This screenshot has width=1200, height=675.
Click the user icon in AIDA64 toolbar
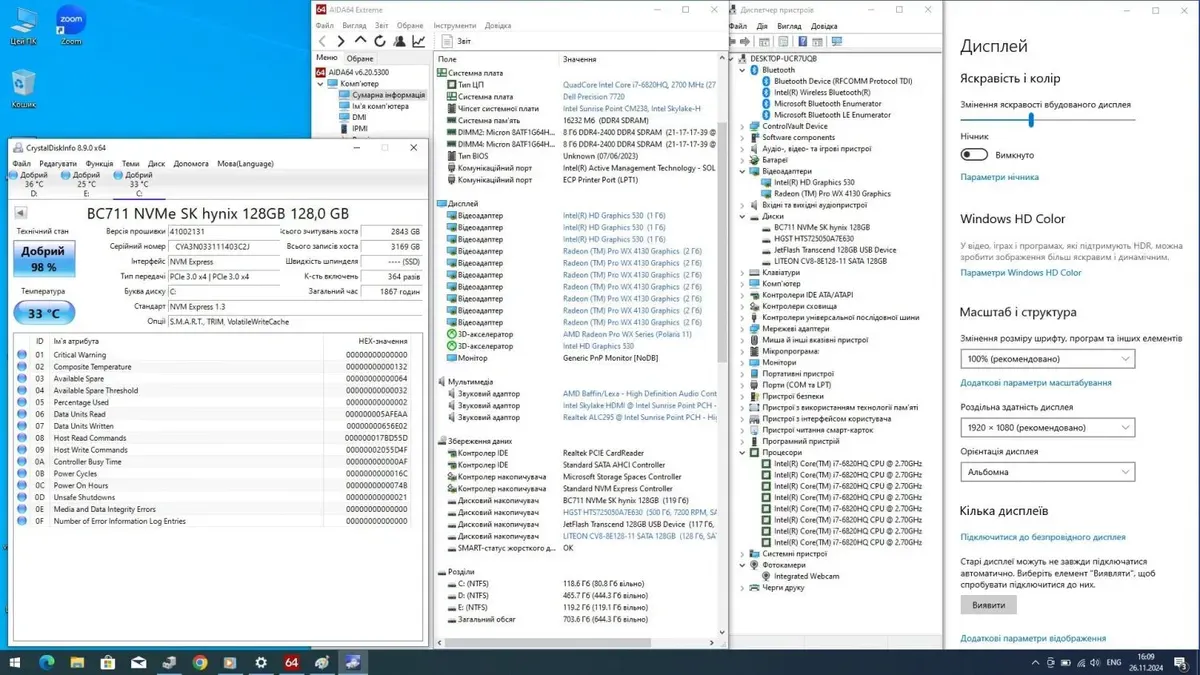point(399,41)
